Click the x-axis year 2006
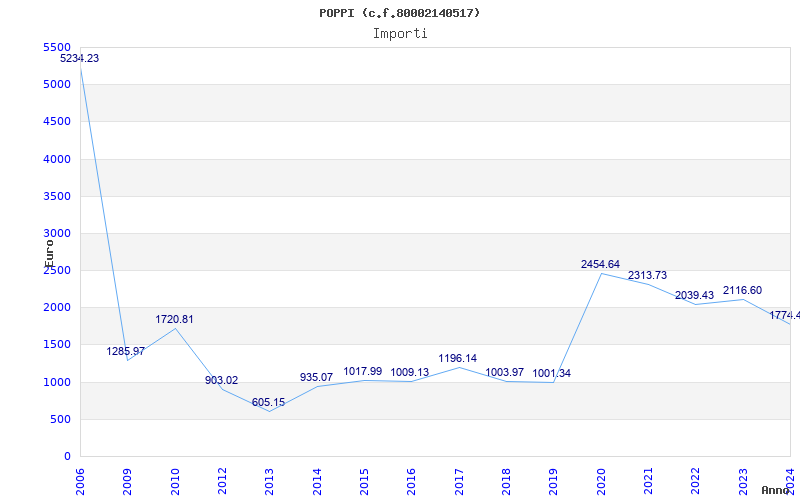 80,482
